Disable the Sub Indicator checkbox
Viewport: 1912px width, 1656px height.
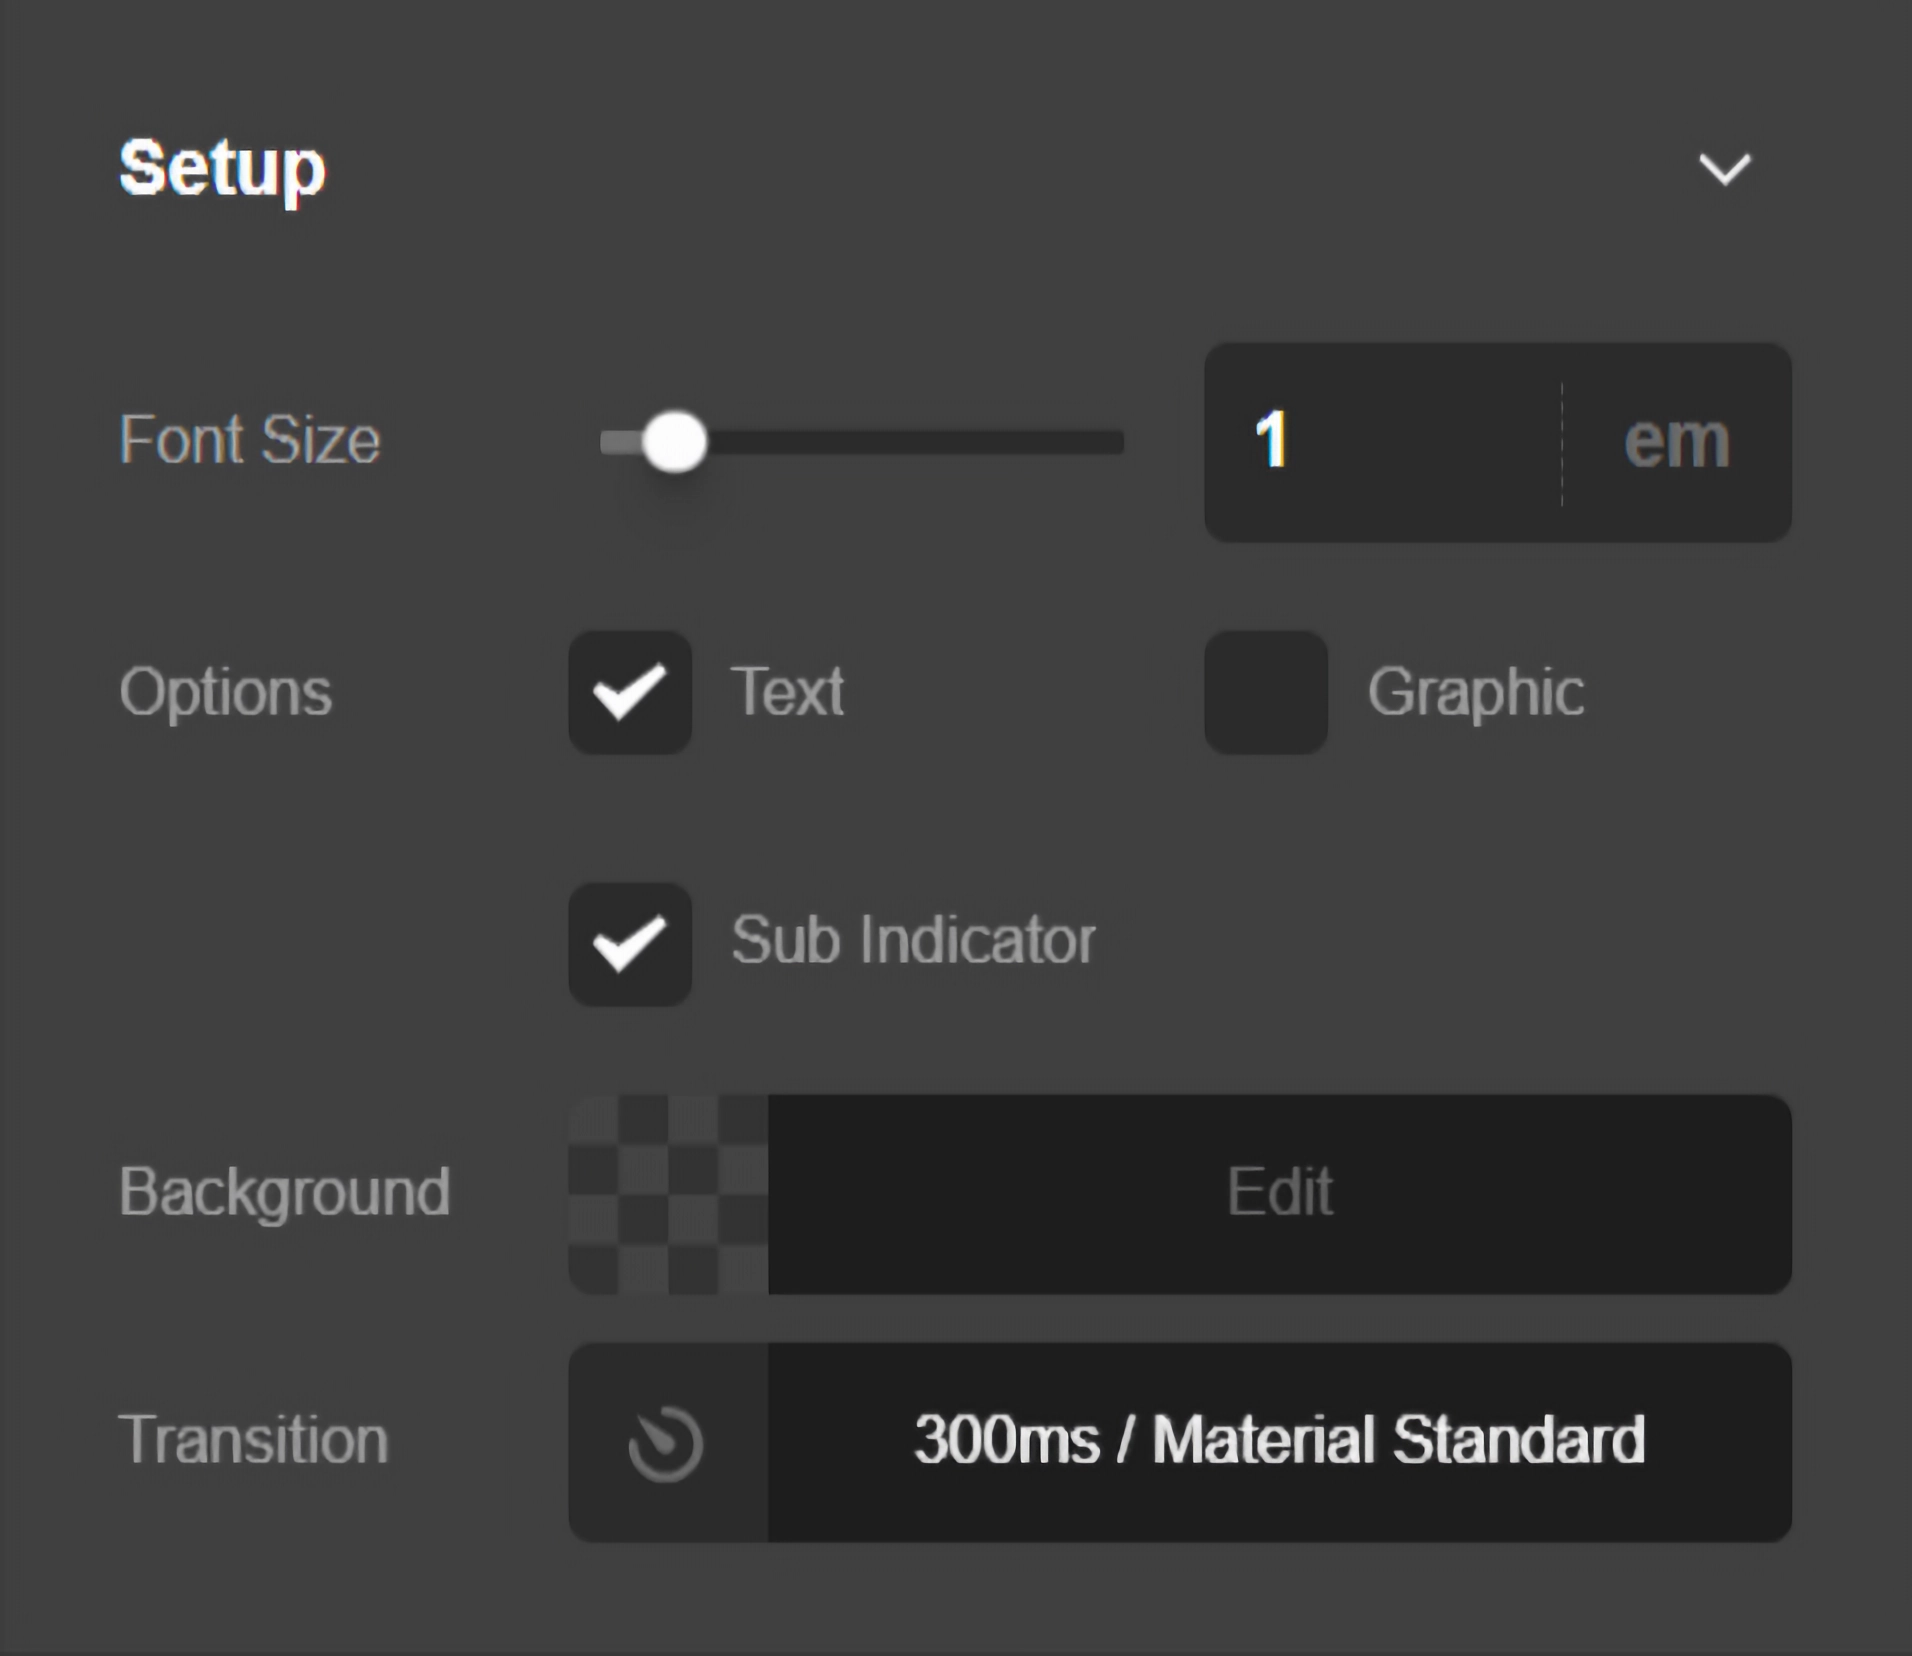coord(630,944)
